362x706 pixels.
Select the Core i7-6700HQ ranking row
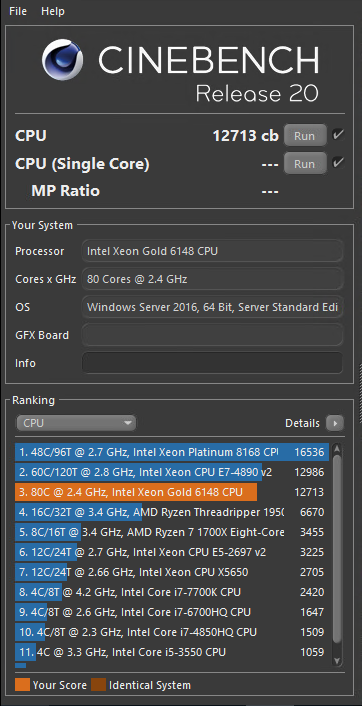point(172,612)
